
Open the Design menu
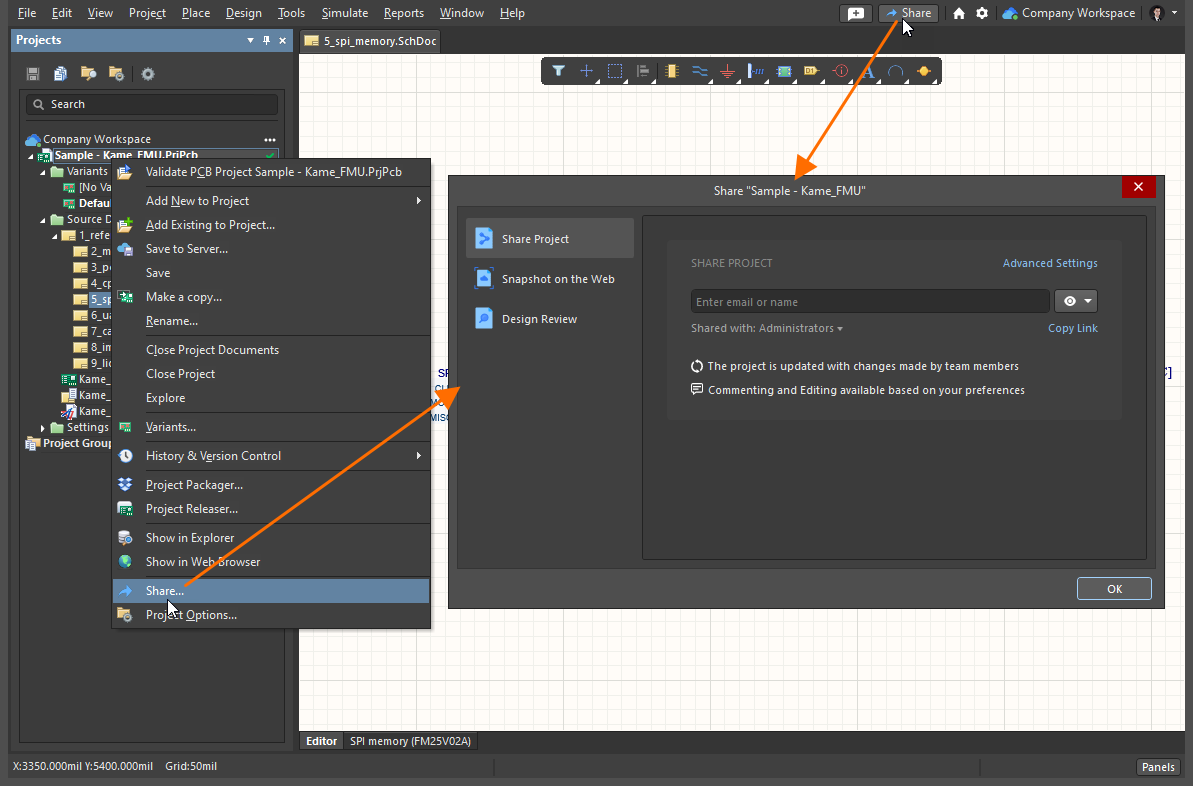tap(243, 13)
